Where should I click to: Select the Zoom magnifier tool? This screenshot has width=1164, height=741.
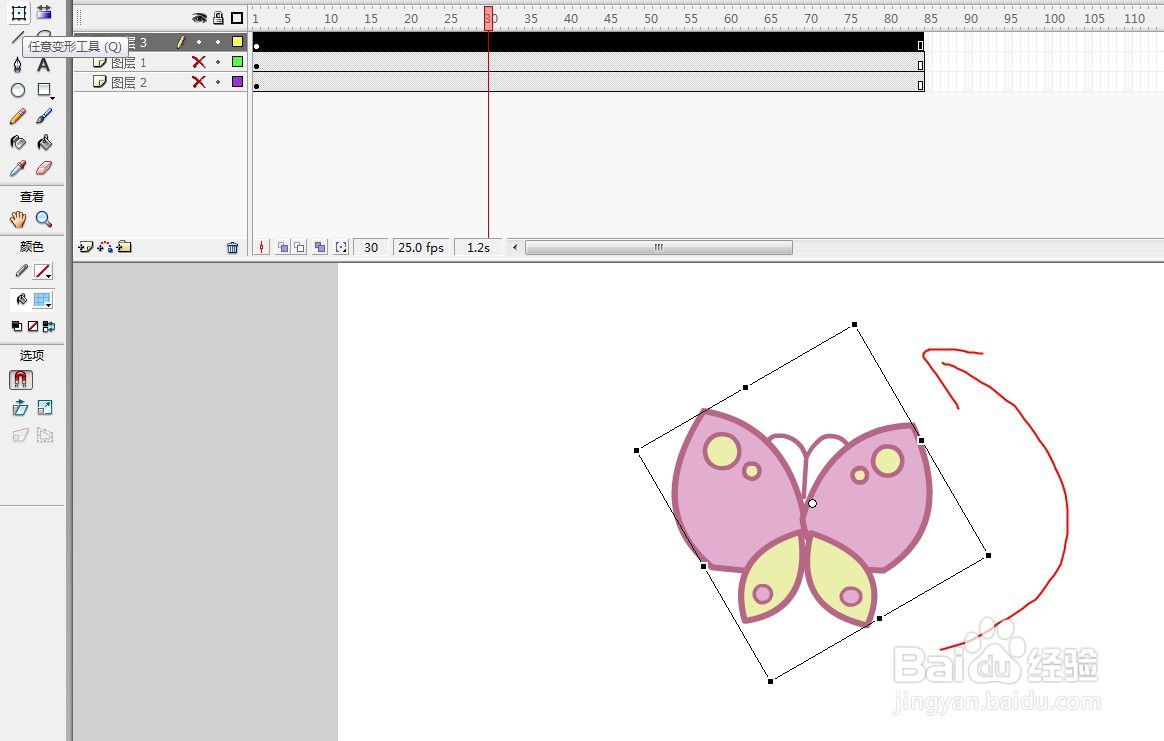pos(44,220)
